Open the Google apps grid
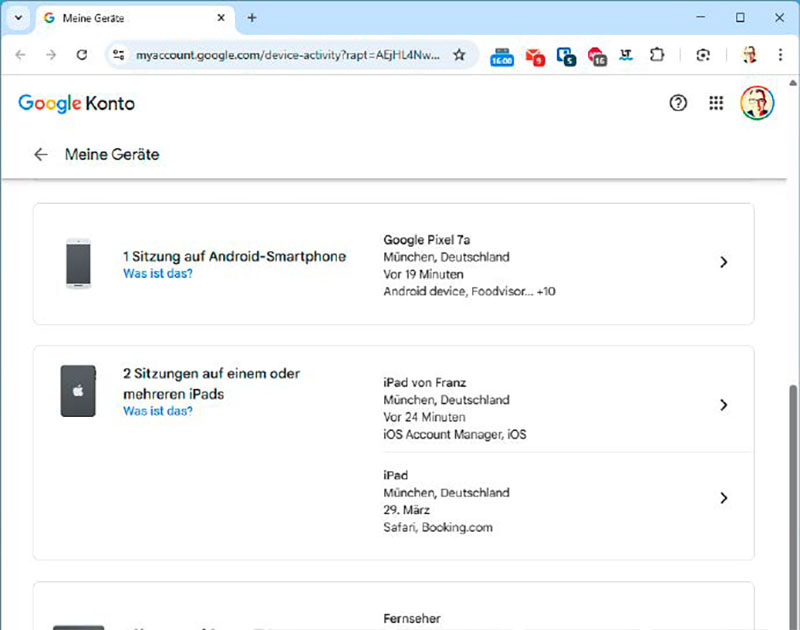 [716, 103]
